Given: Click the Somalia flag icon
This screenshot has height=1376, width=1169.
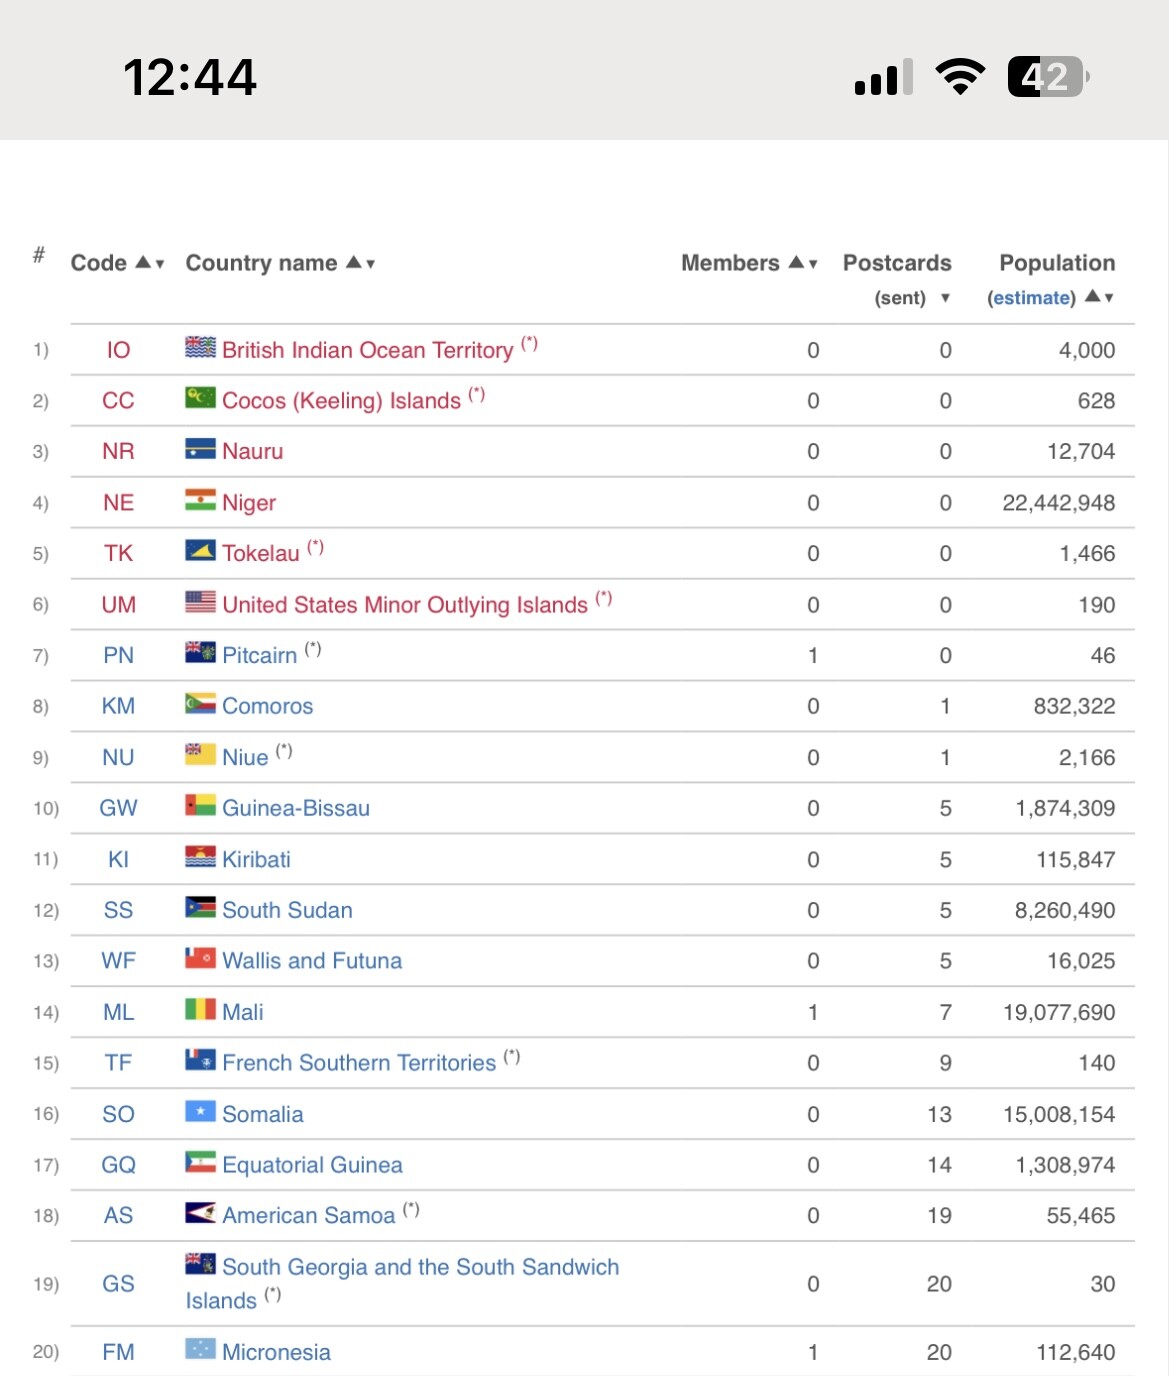Looking at the screenshot, I should [200, 1111].
